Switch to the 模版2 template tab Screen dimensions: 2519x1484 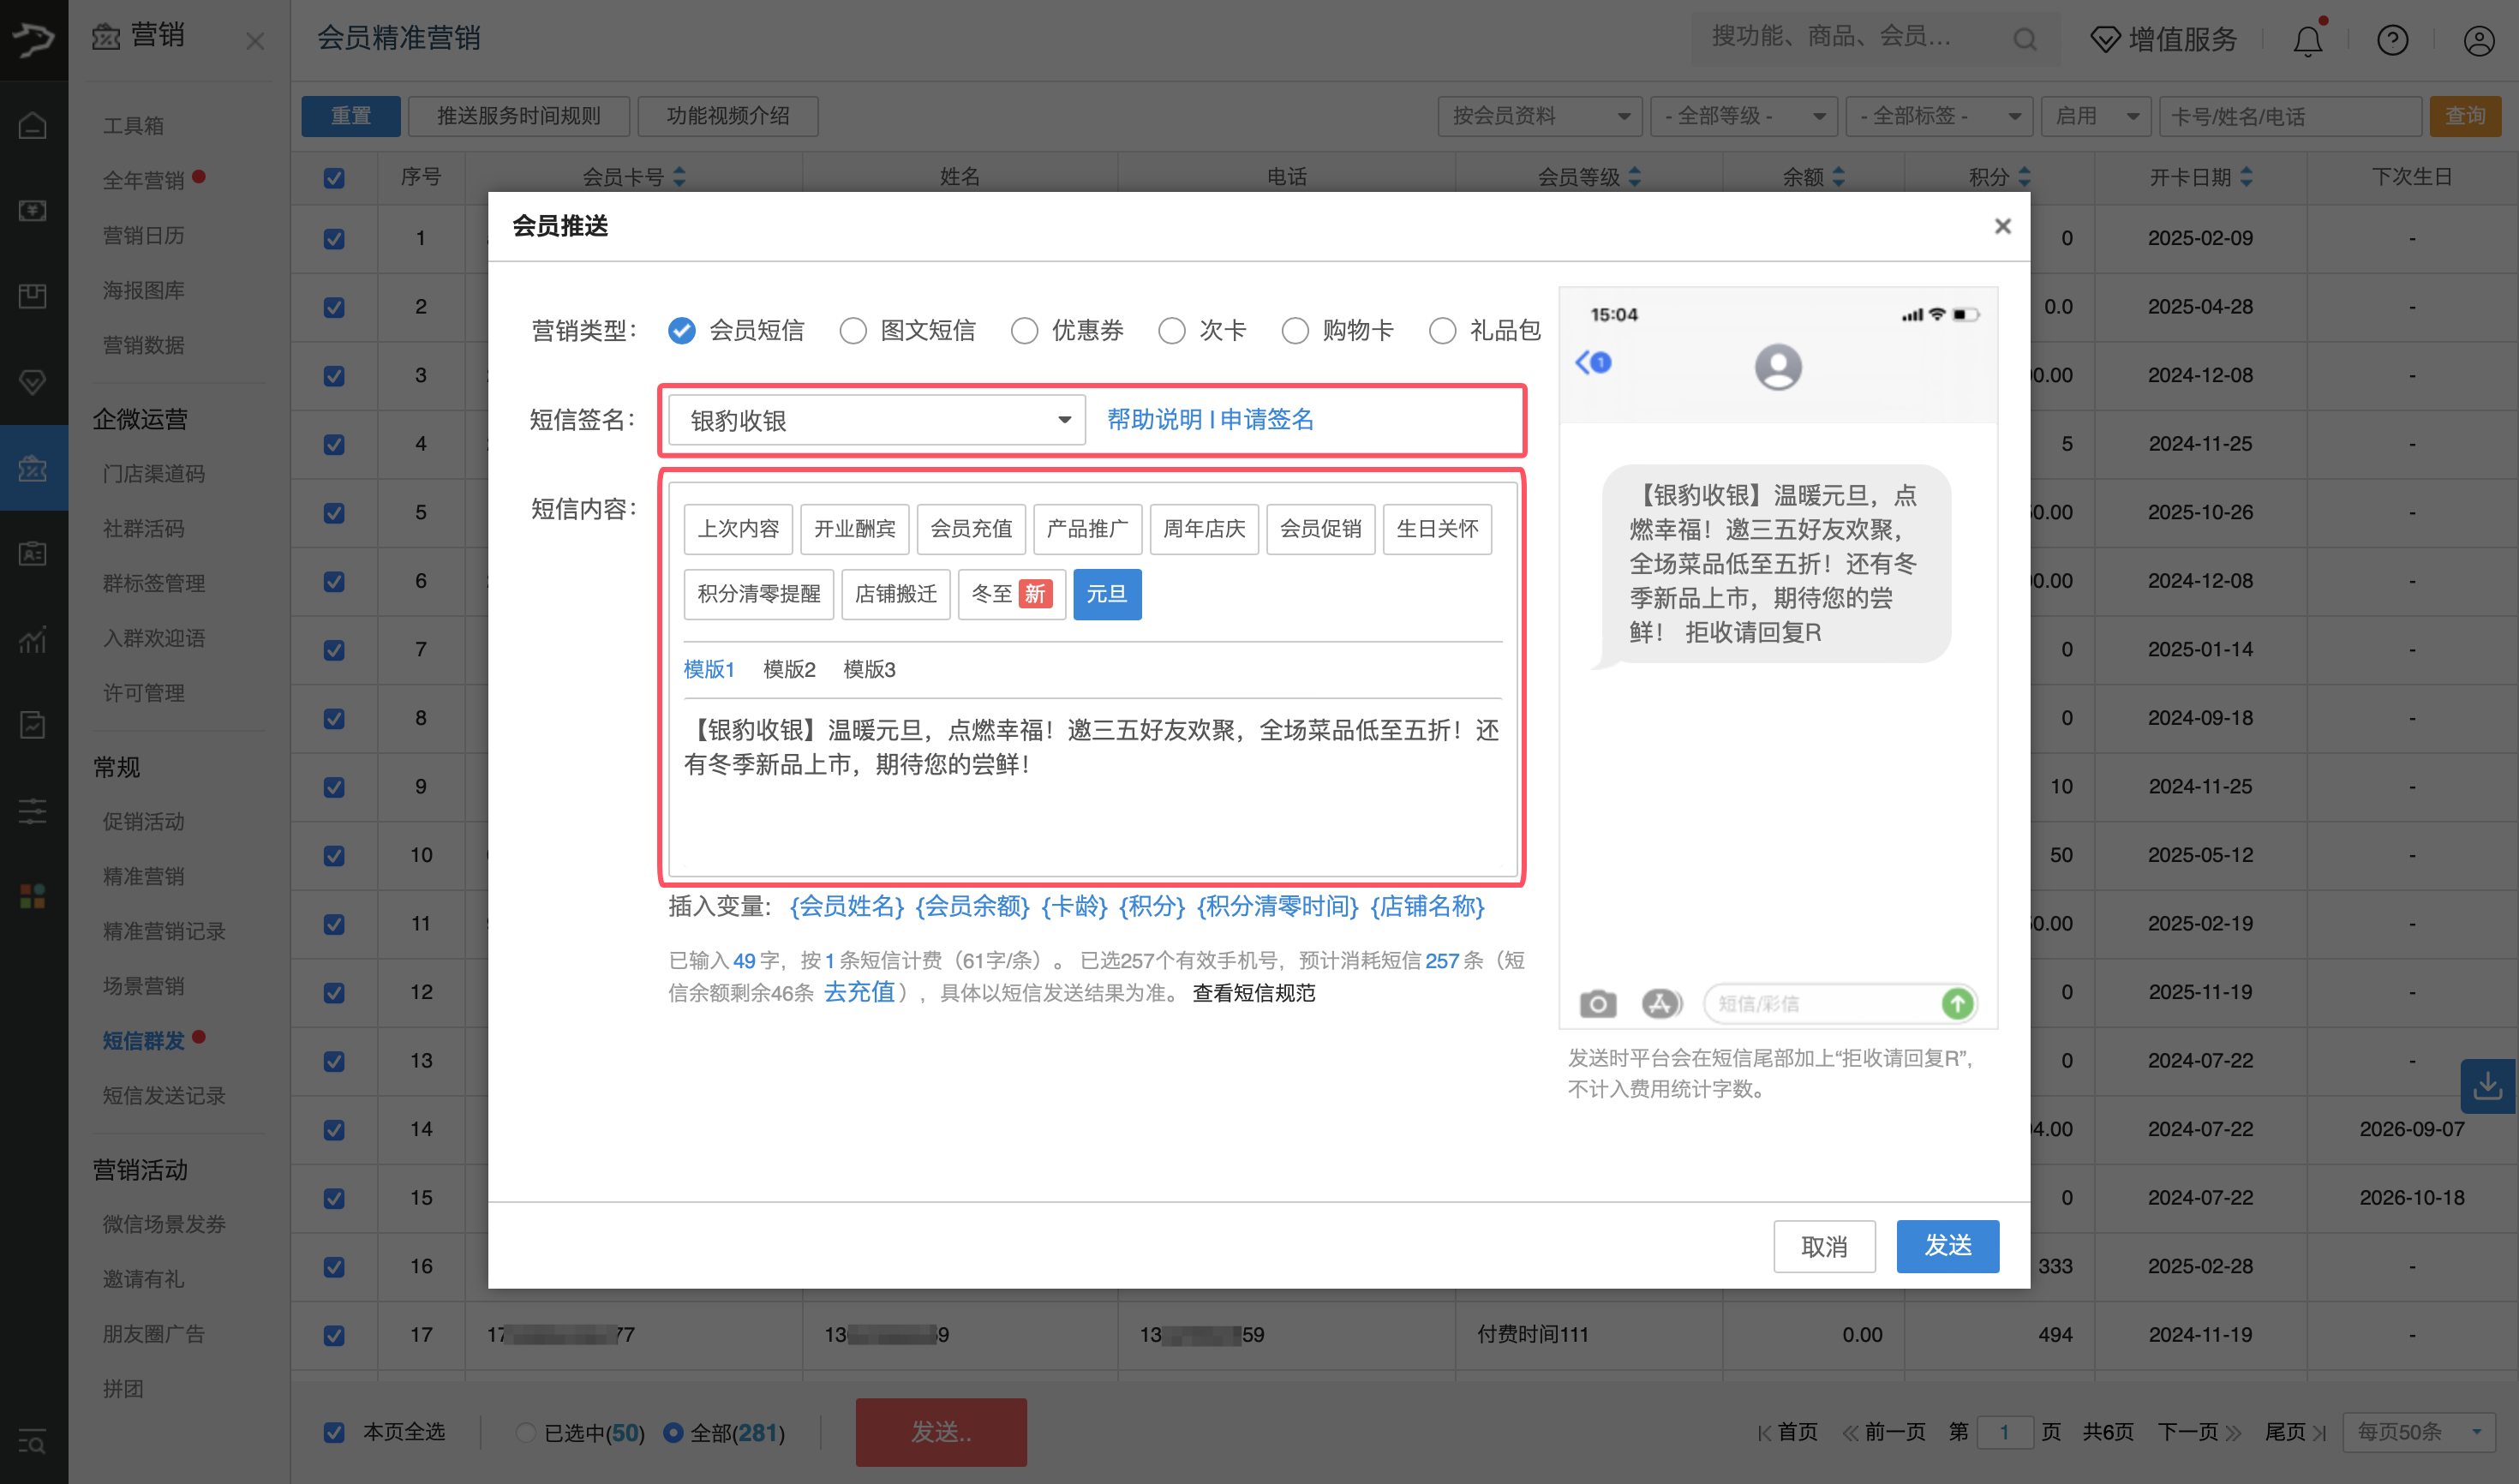click(789, 670)
